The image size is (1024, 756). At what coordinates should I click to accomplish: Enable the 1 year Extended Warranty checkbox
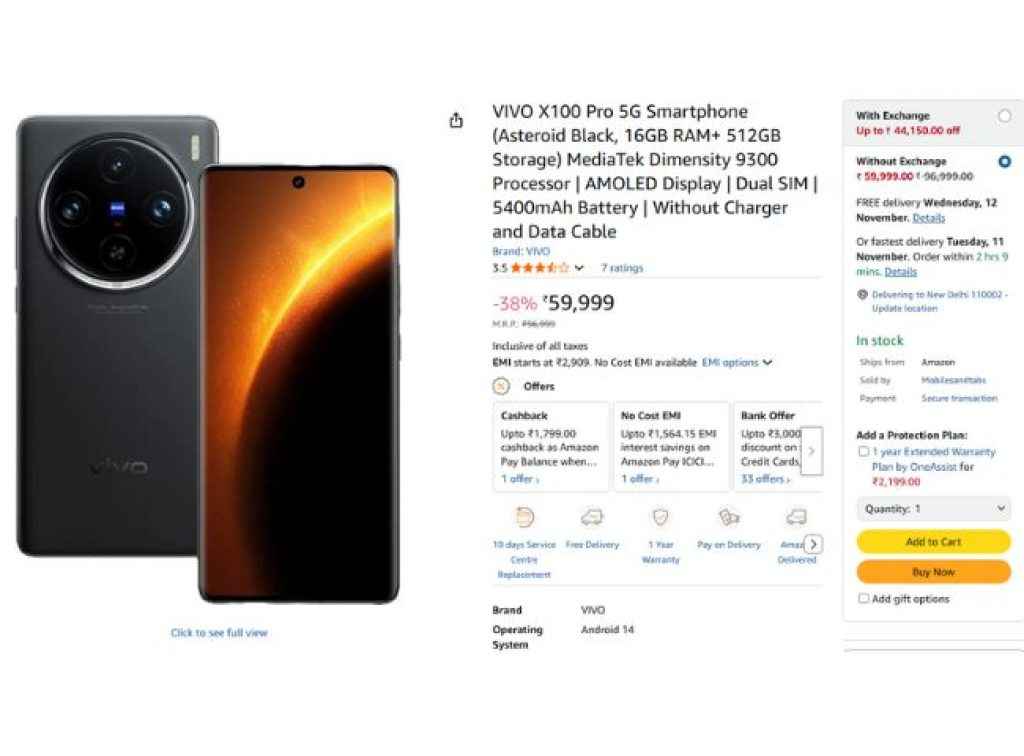(x=864, y=451)
